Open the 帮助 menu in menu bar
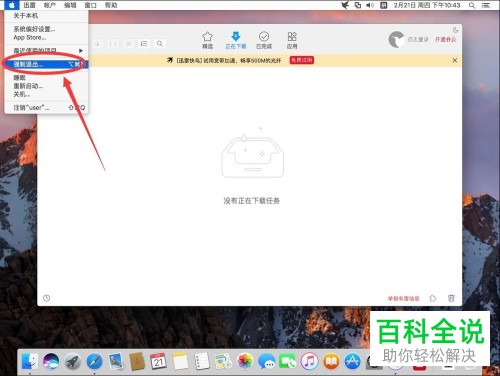The width and height of the screenshot is (500, 376). pyautogui.click(x=111, y=5)
